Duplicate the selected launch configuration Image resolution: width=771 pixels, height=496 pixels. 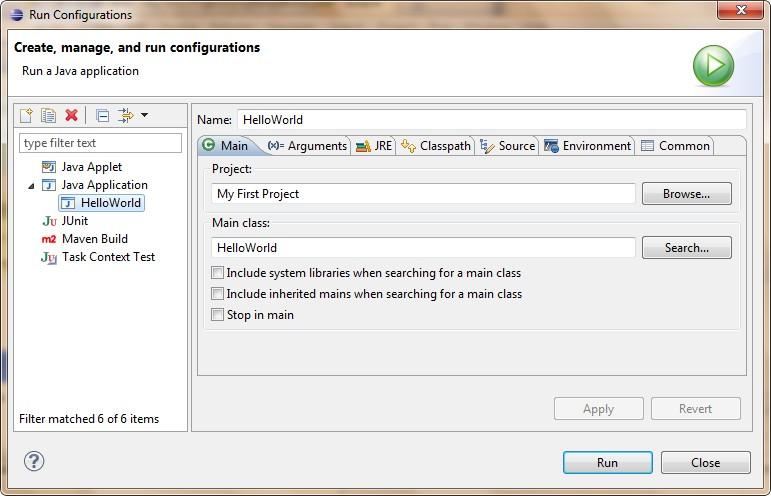pyautogui.click(x=48, y=116)
